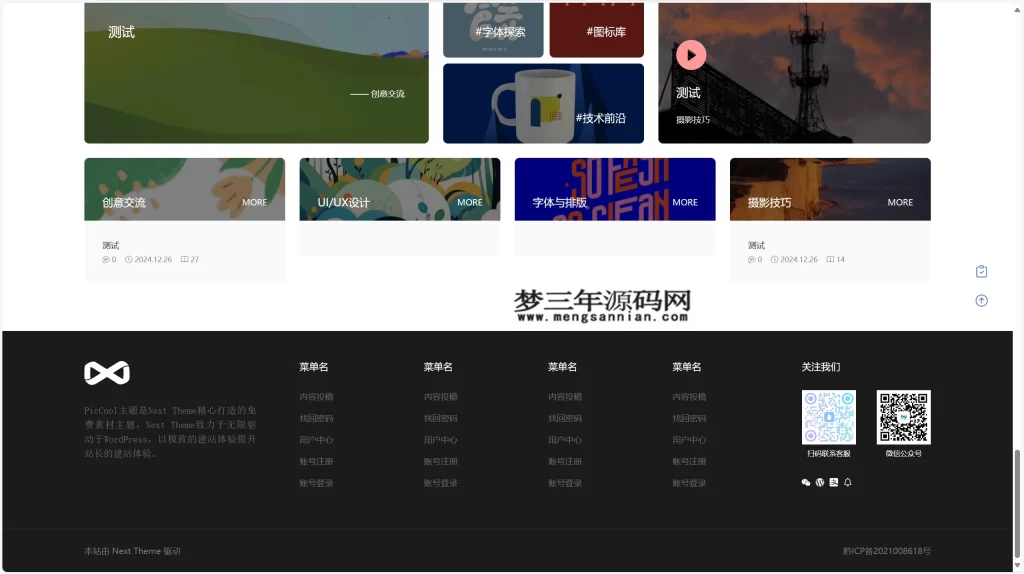Open the 测试 title on the tower video card
1024x574 pixels.
pyautogui.click(x=688, y=93)
